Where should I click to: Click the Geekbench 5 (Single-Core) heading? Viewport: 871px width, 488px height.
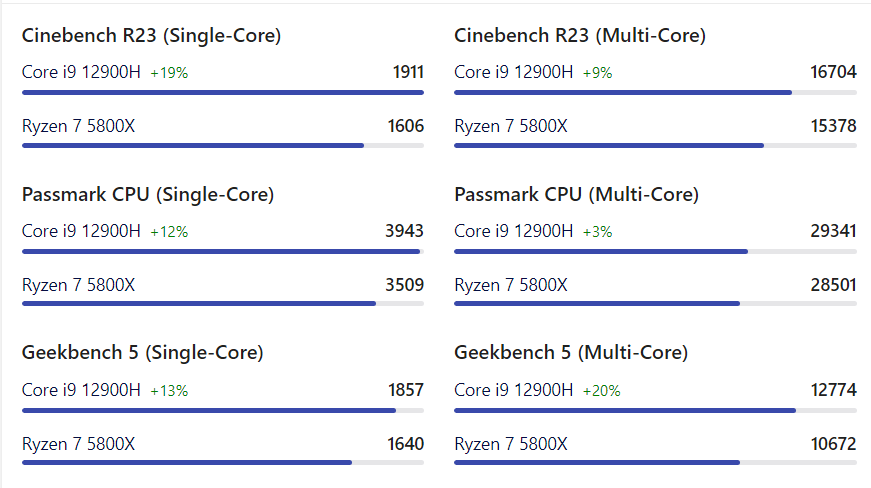point(142,353)
